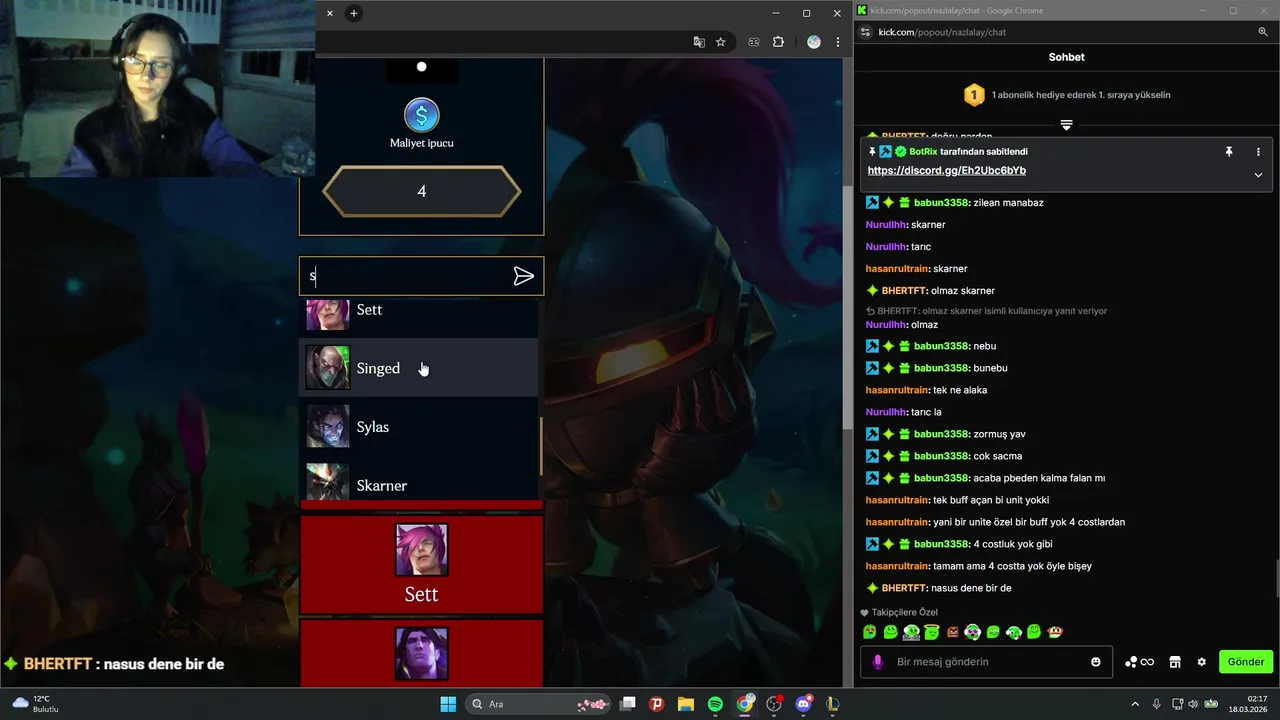Expand the leaderboard arrow under gift banner
The width and height of the screenshot is (1280, 720).
[x=1066, y=125]
